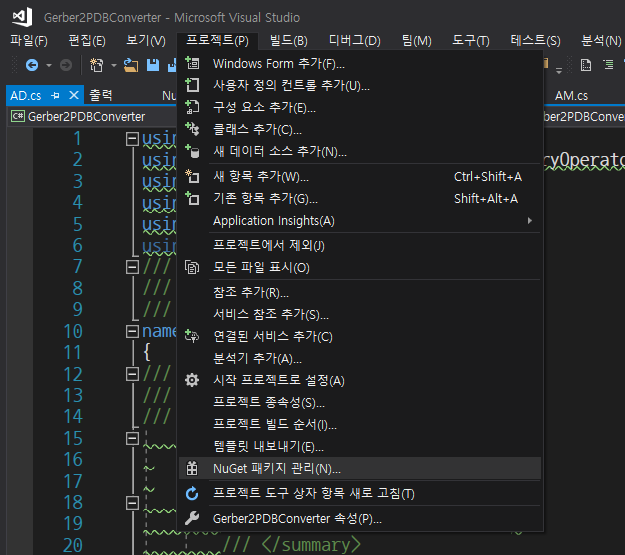Open the 팀(M) menu
The height and width of the screenshot is (555, 625).
coord(417,40)
